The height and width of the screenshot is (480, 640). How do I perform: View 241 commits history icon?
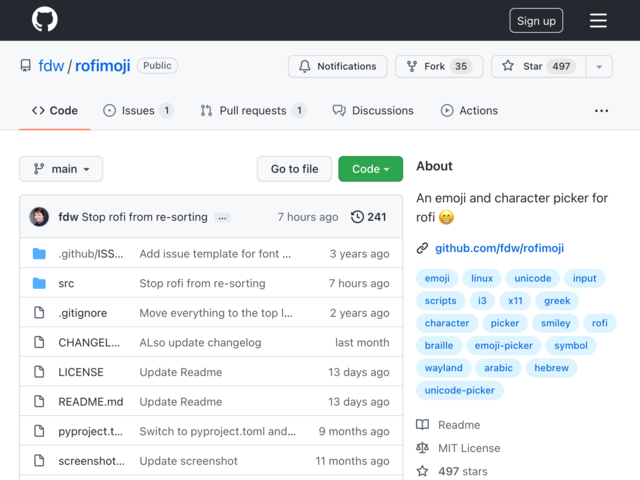(x=369, y=217)
